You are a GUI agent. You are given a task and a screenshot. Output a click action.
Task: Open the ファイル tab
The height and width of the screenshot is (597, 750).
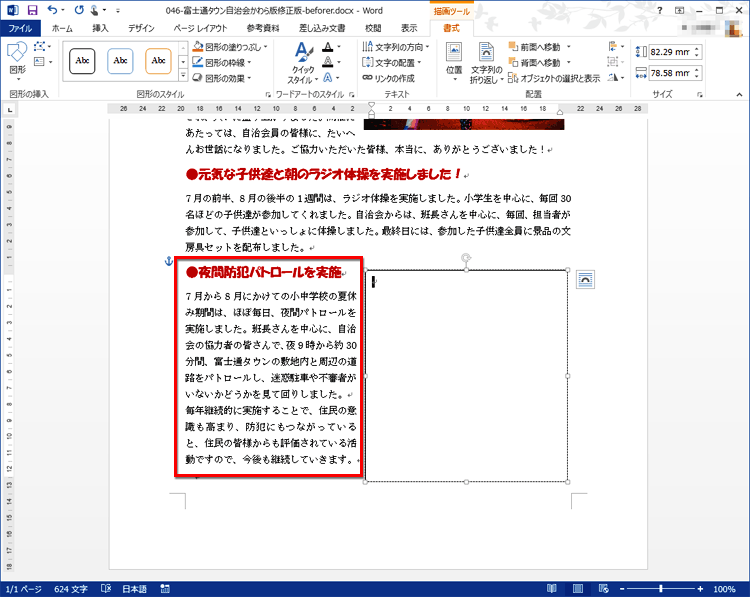click(20, 28)
